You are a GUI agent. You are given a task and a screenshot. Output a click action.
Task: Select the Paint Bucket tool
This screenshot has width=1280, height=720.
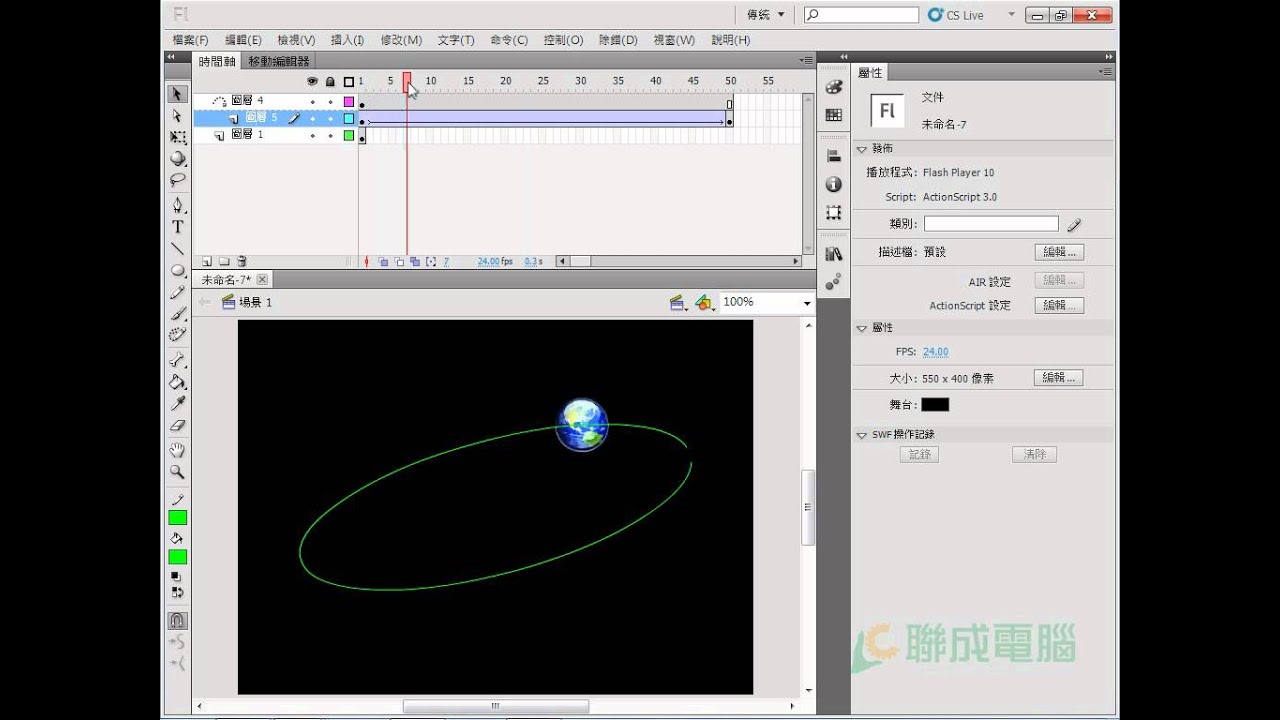pos(177,381)
